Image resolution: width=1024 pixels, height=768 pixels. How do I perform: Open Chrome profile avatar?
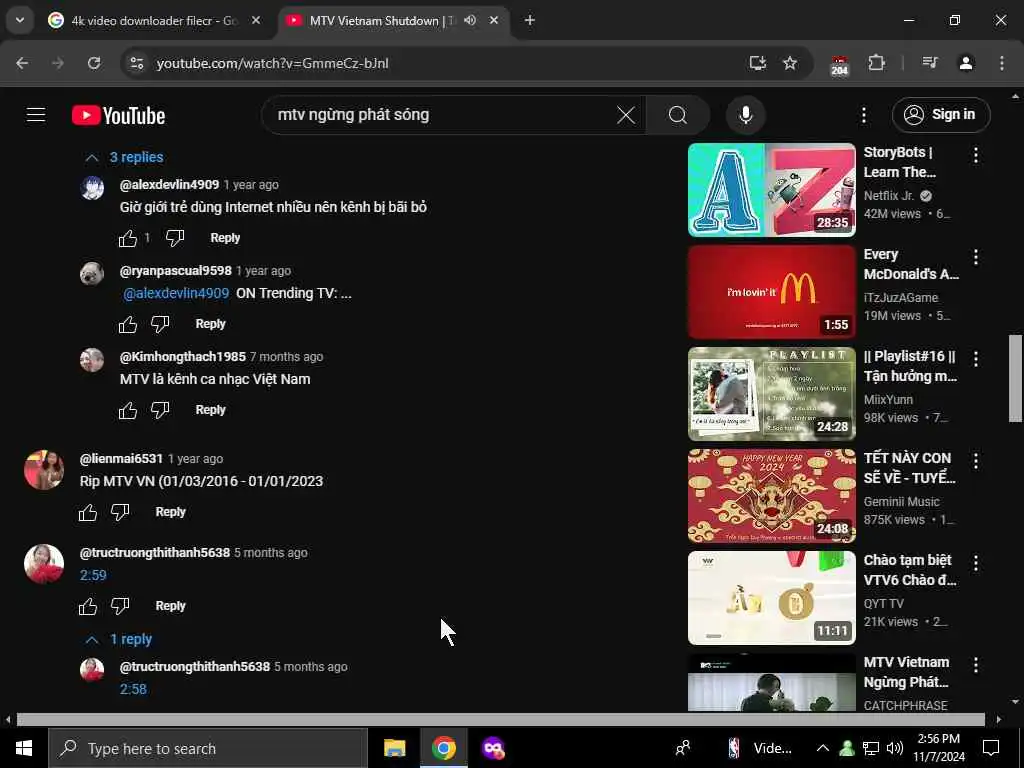pyautogui.click(x=966, y=63)
